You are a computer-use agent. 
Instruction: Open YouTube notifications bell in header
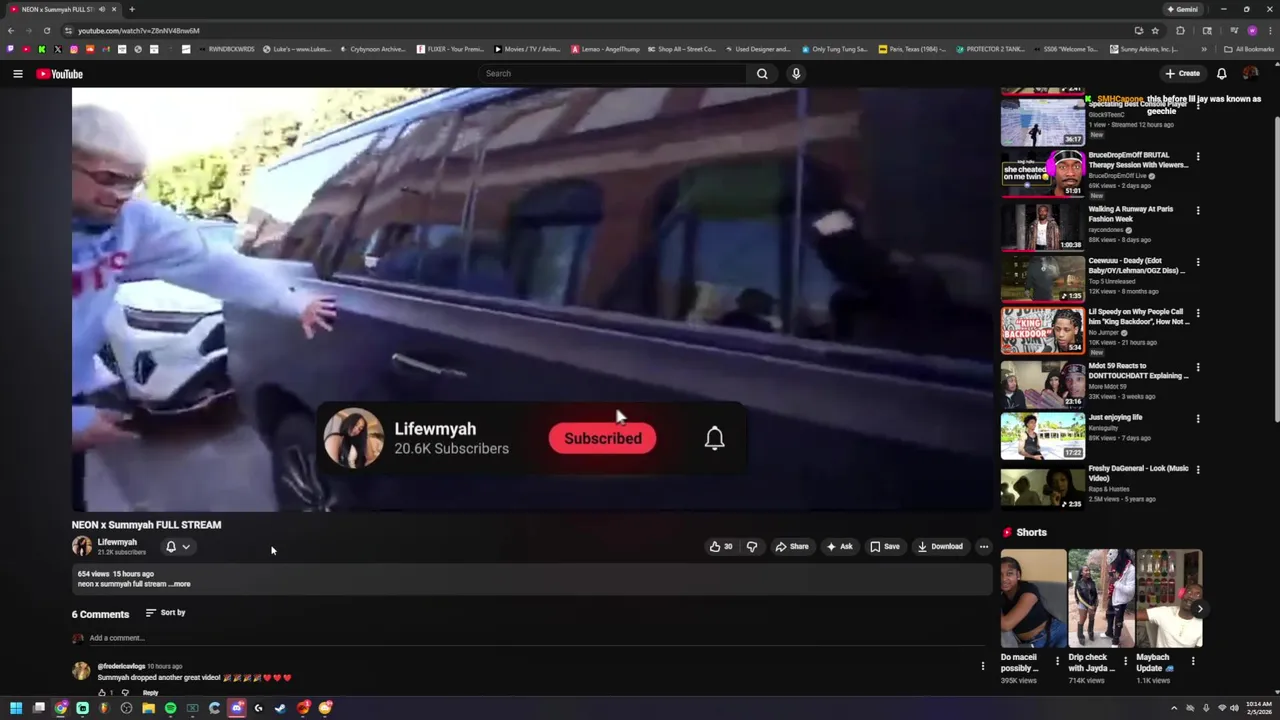1221,73
